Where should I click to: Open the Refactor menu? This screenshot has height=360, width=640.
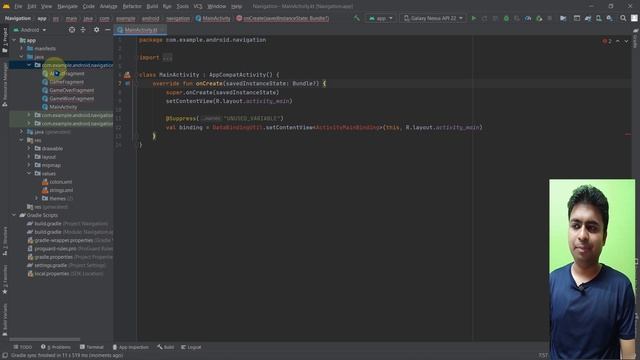[132, 7]
